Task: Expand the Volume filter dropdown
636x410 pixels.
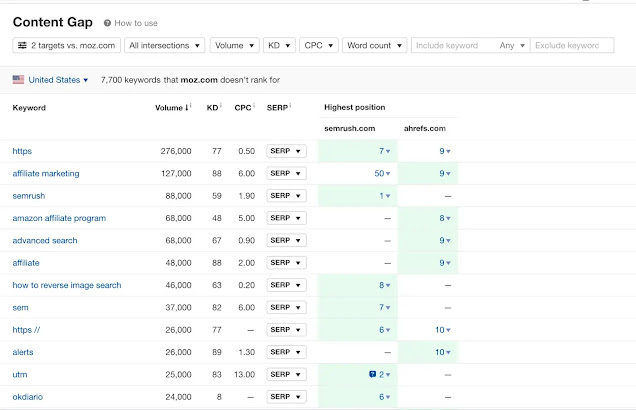Action: (x=234, y=45)
